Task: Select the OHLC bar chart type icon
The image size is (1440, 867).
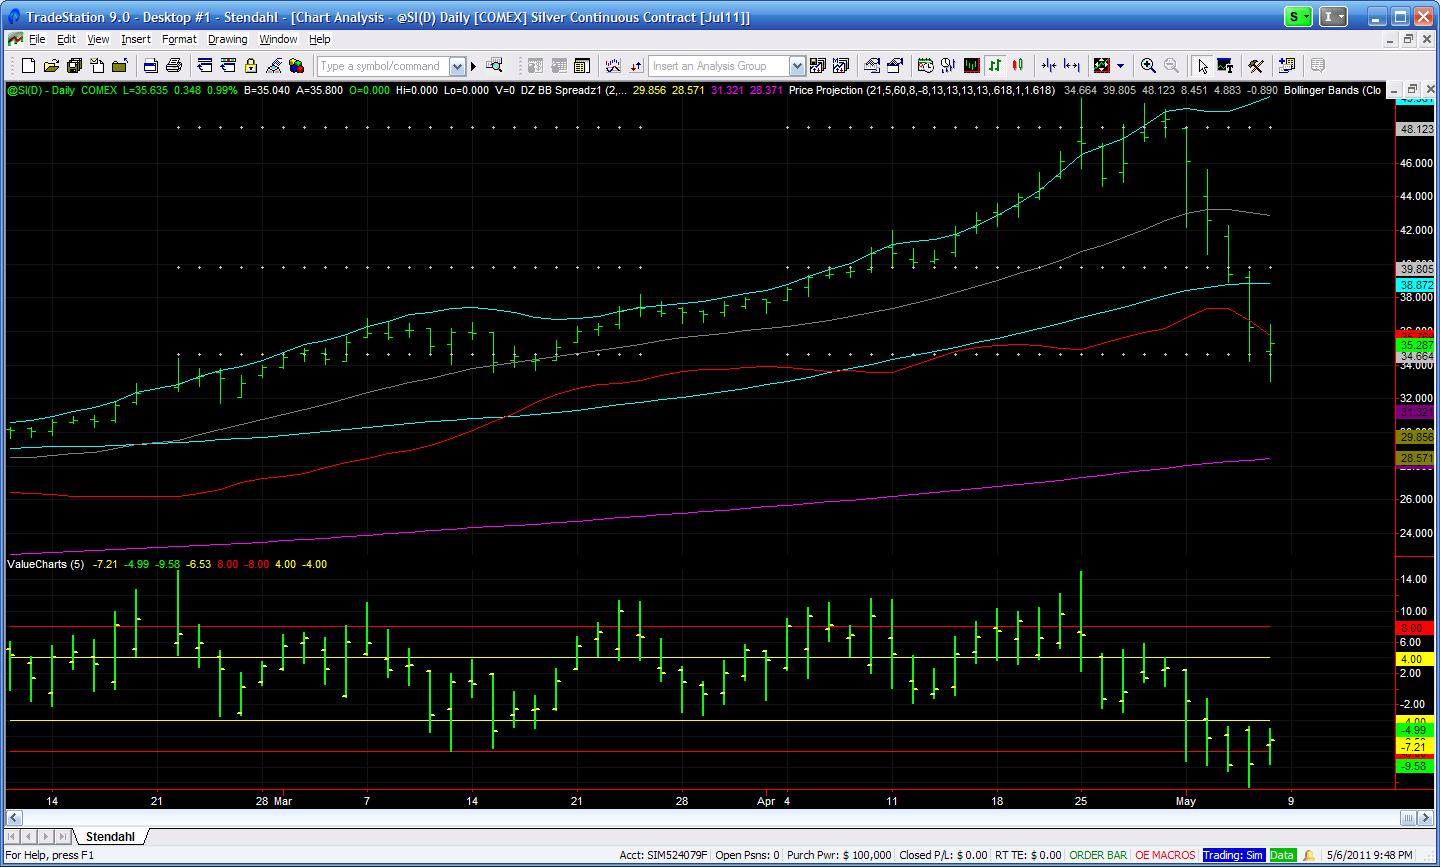Action: pyautogui.click(x=995, y=66)
